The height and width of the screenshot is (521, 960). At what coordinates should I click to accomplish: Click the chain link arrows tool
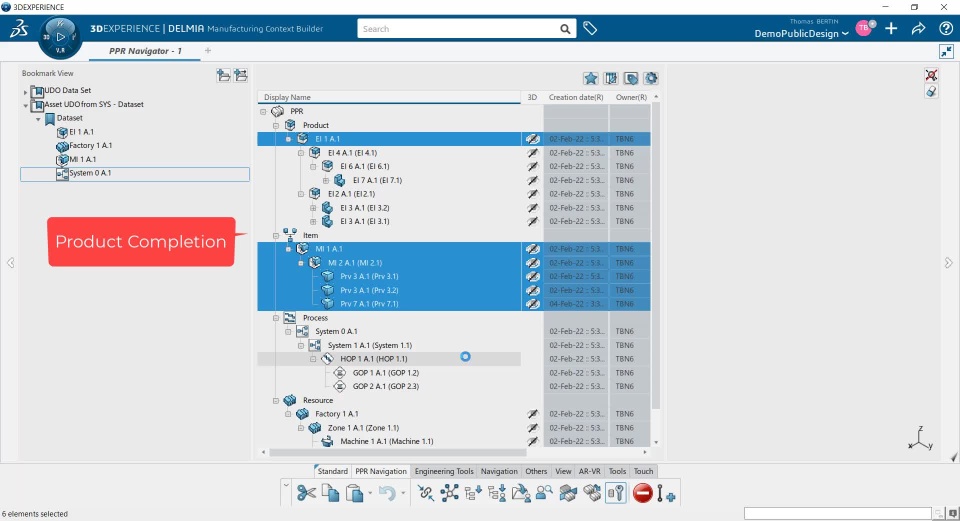[426, 493]
